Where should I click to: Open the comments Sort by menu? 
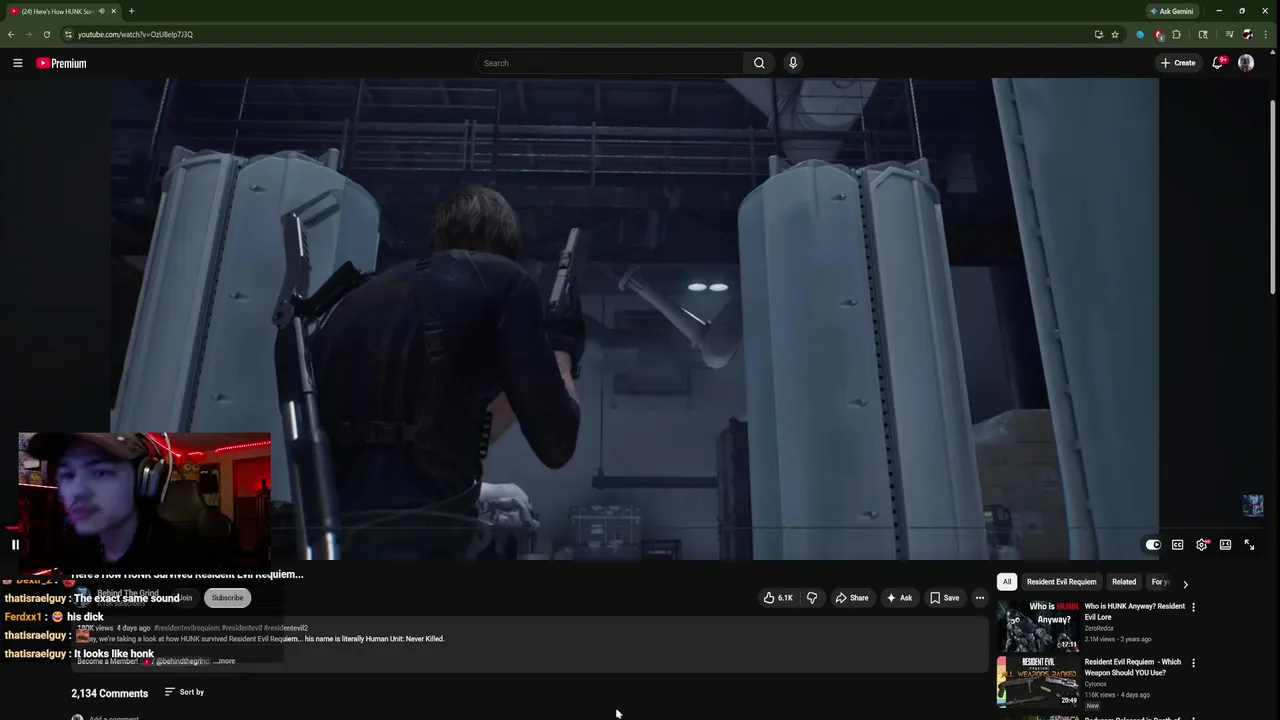185,692
